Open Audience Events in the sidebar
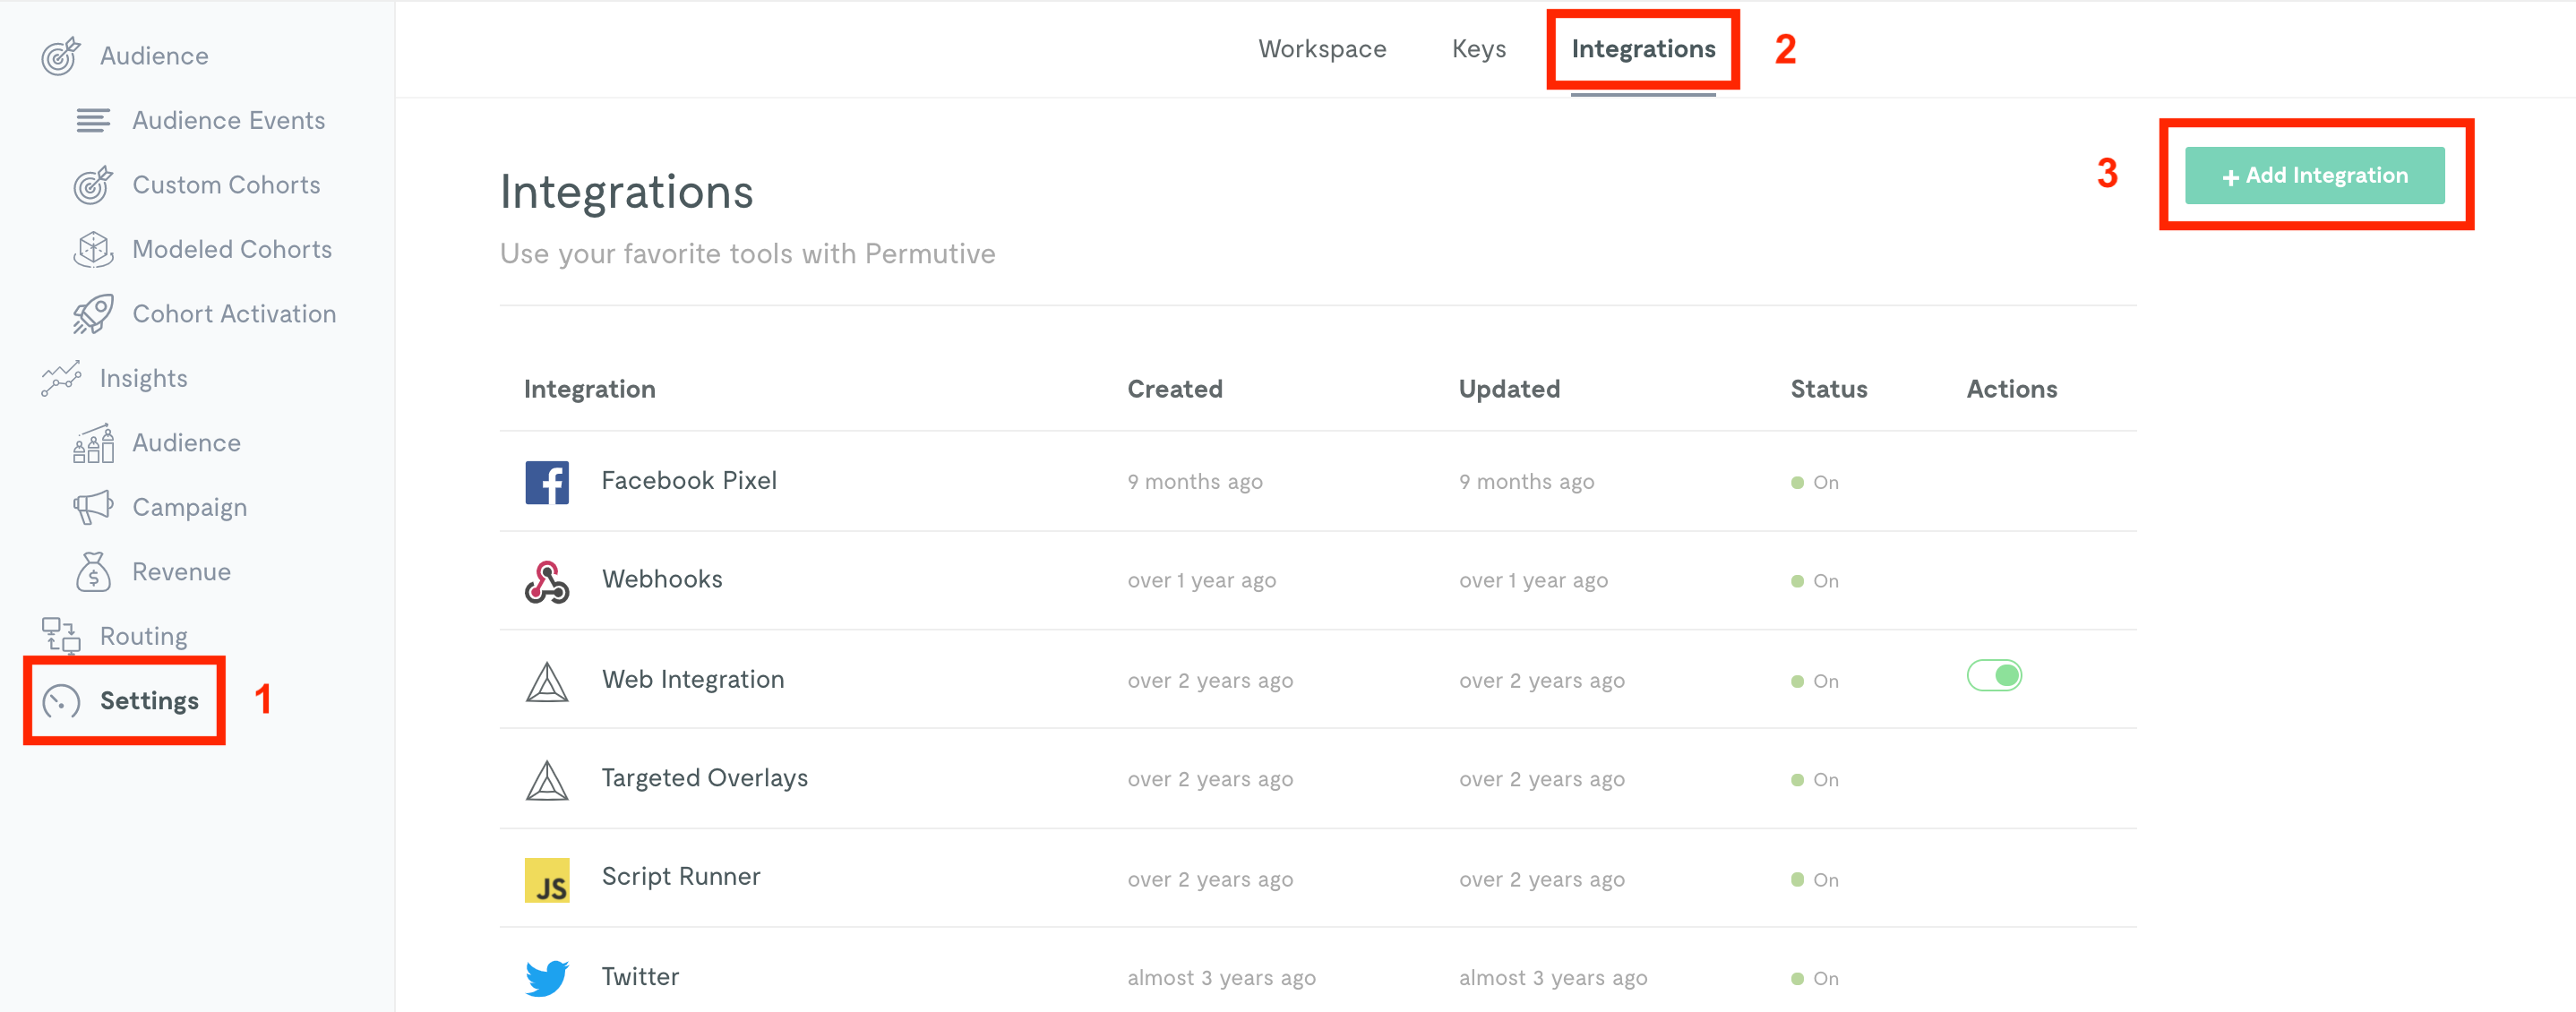Viewport: 2576px width, 1012px height. tap(229, 121)
